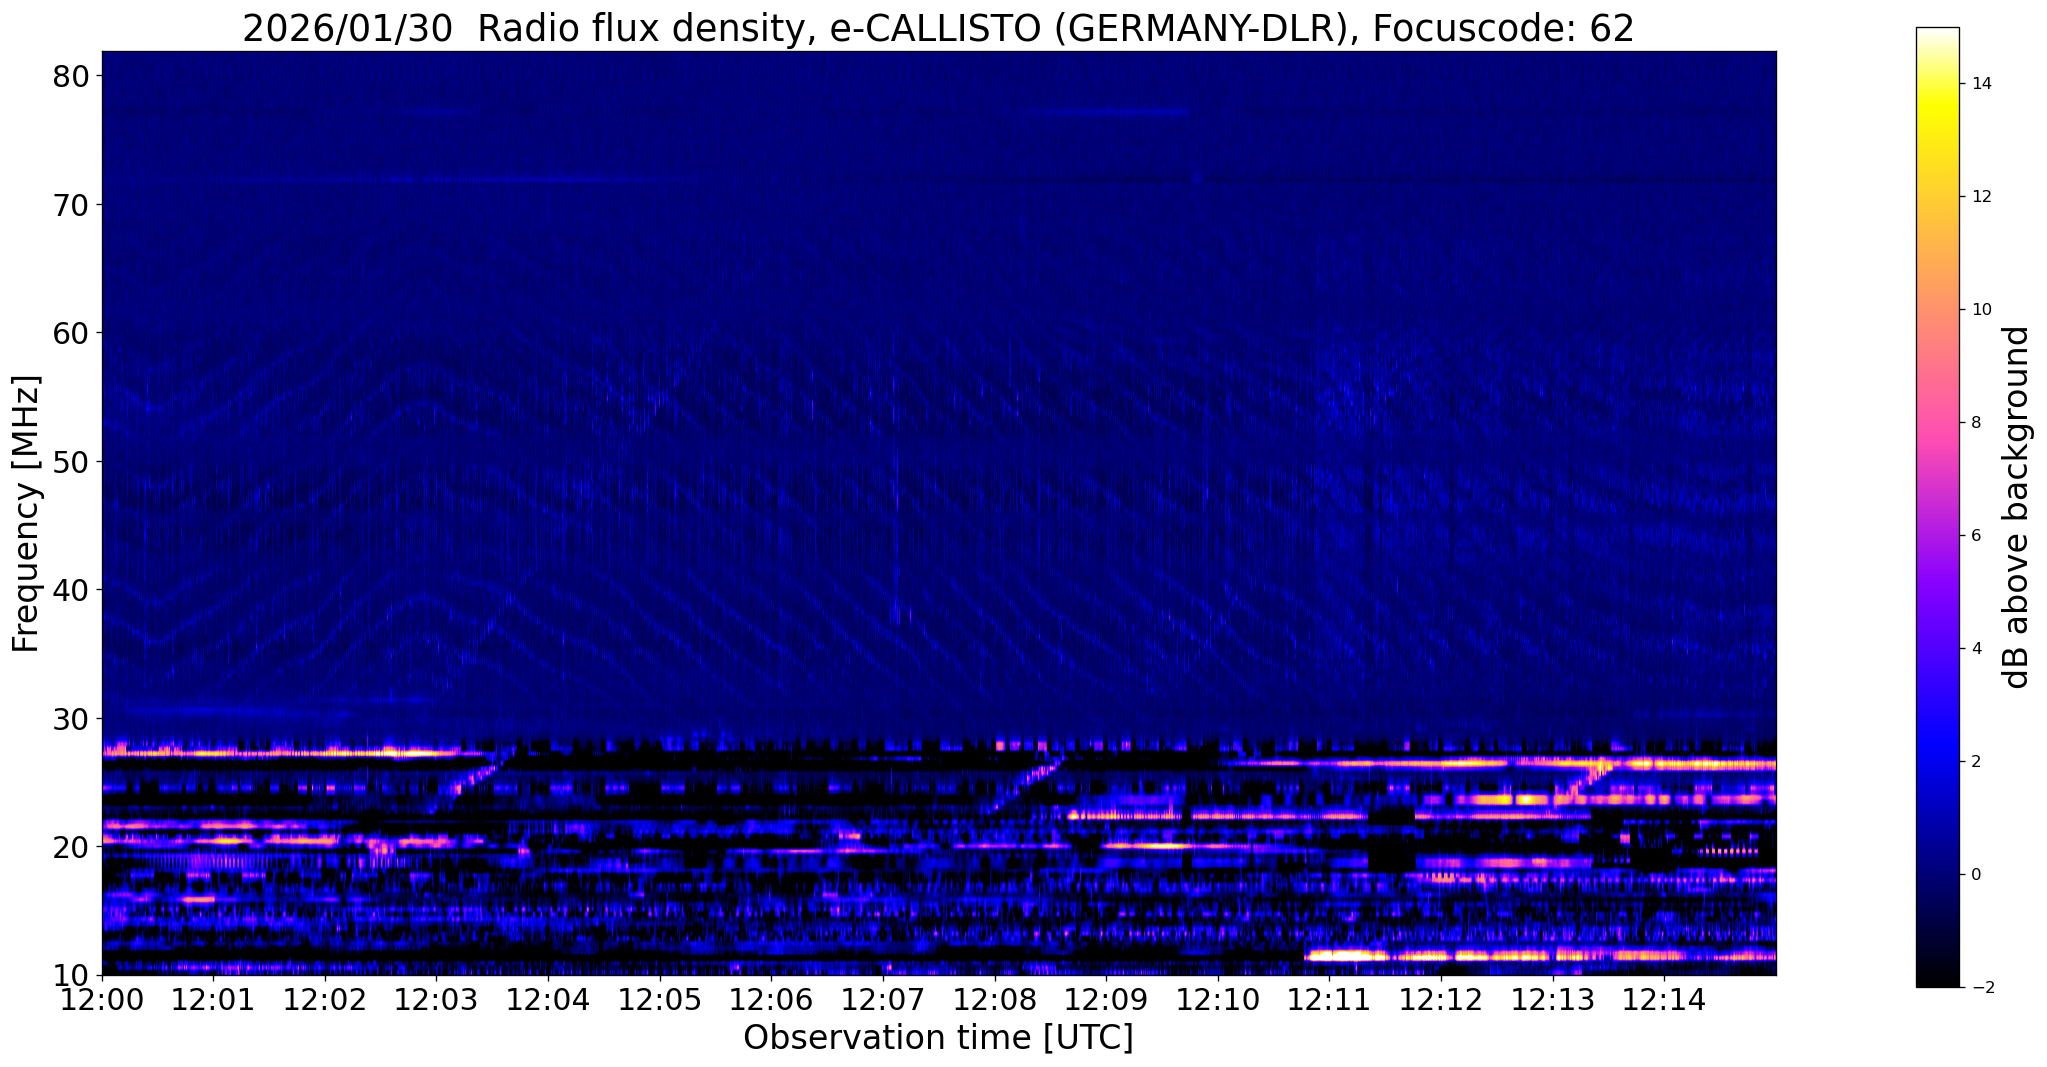This screenshot has width=2047, height=1067.
Task: Click the 10 MHz frequency tick label
Action: coord(71,975)
